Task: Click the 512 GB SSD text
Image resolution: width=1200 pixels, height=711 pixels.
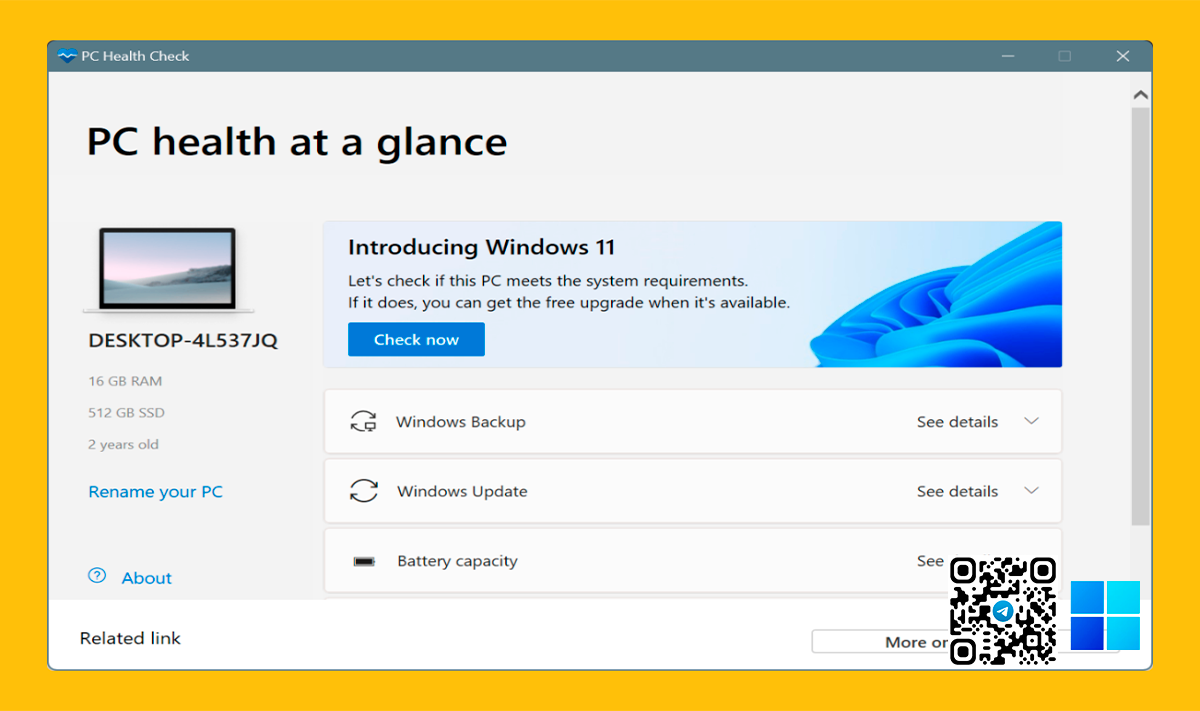Action: pos(126,413)
